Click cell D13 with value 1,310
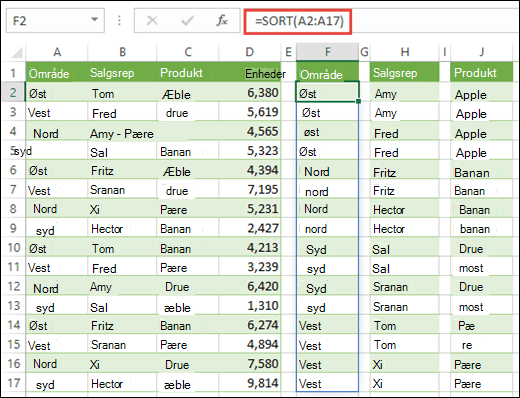Screen dimensions: 520x398 250,306
